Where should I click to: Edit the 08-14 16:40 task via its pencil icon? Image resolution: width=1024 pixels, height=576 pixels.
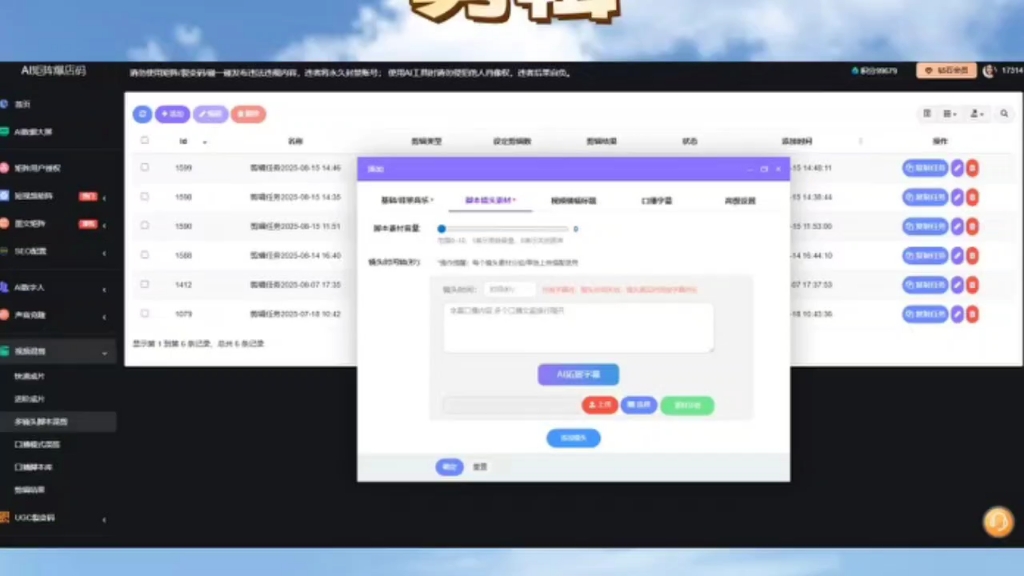click(x=957, y=255)
